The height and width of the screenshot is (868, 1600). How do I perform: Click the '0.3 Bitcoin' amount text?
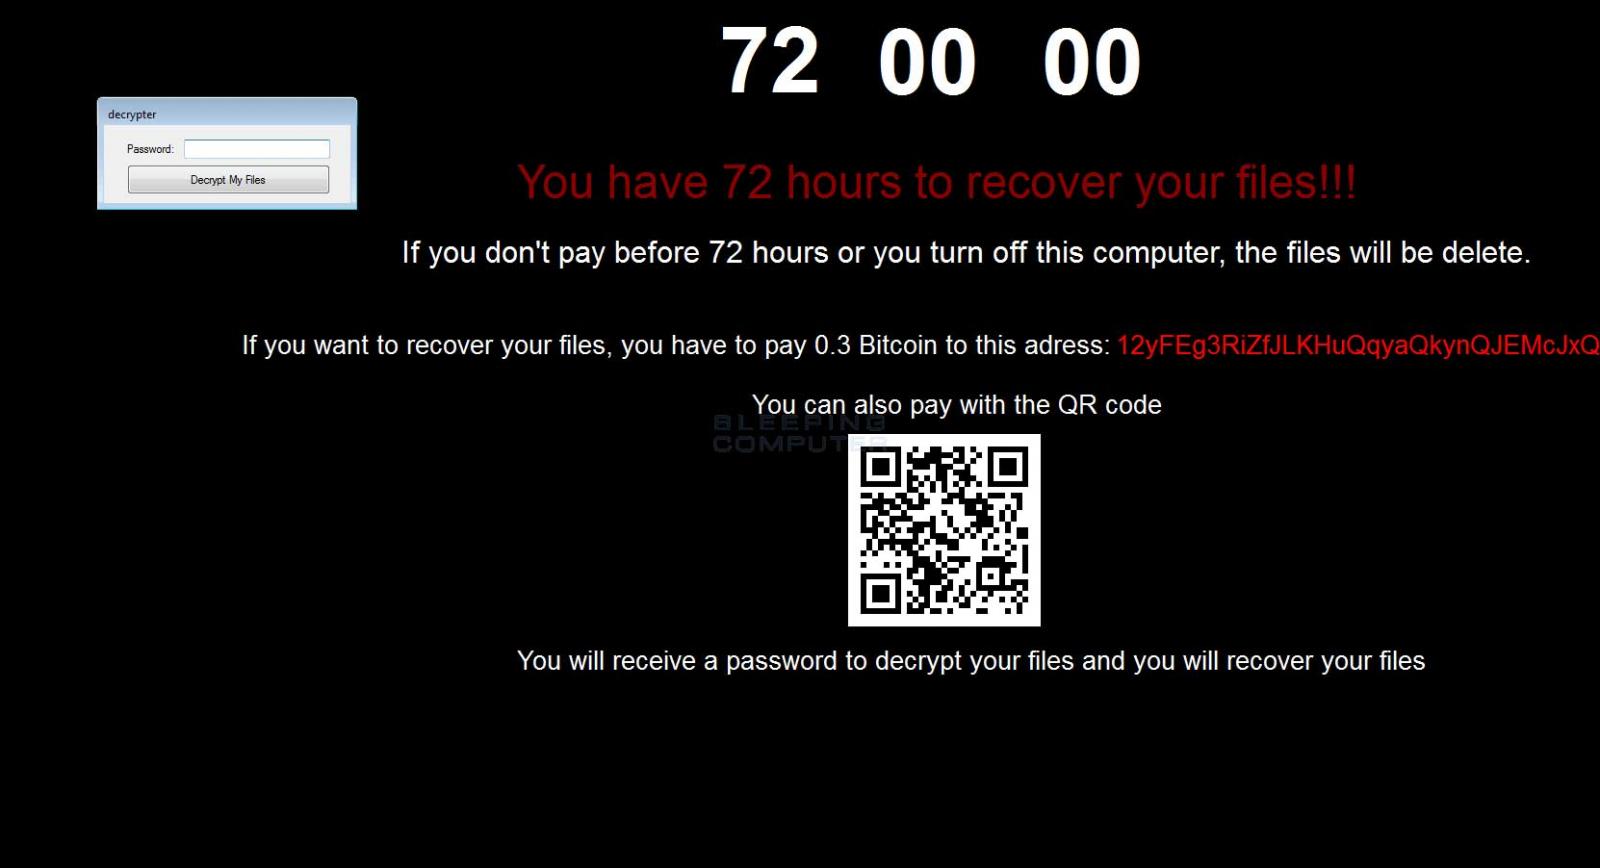tap(876, 346)
